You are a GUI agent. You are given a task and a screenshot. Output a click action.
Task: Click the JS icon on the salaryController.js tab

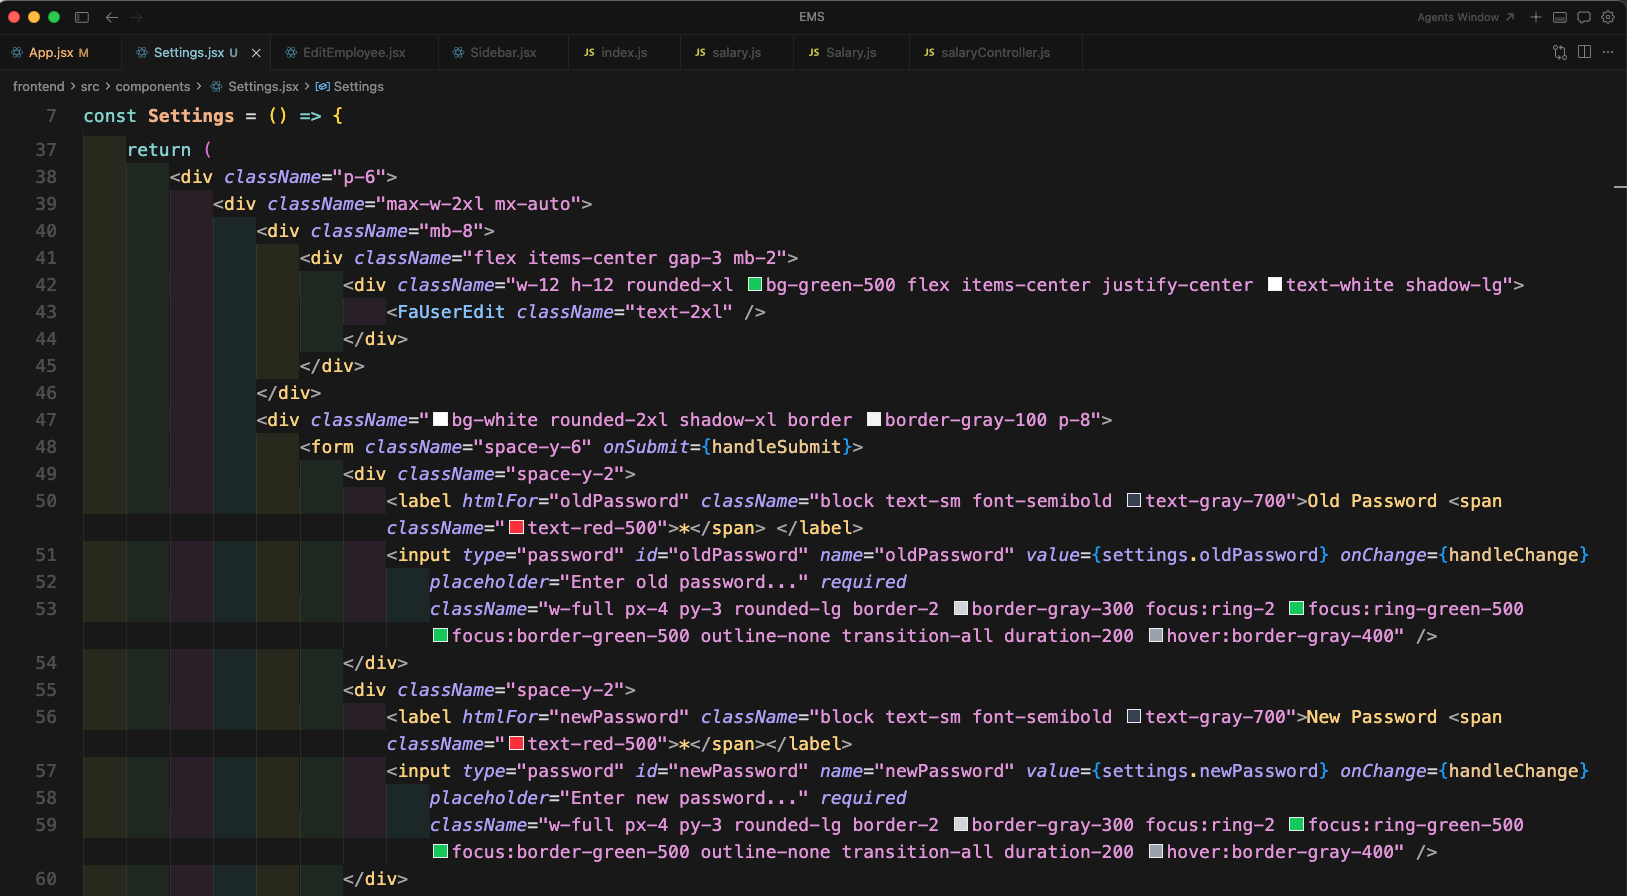pos(929,52)
